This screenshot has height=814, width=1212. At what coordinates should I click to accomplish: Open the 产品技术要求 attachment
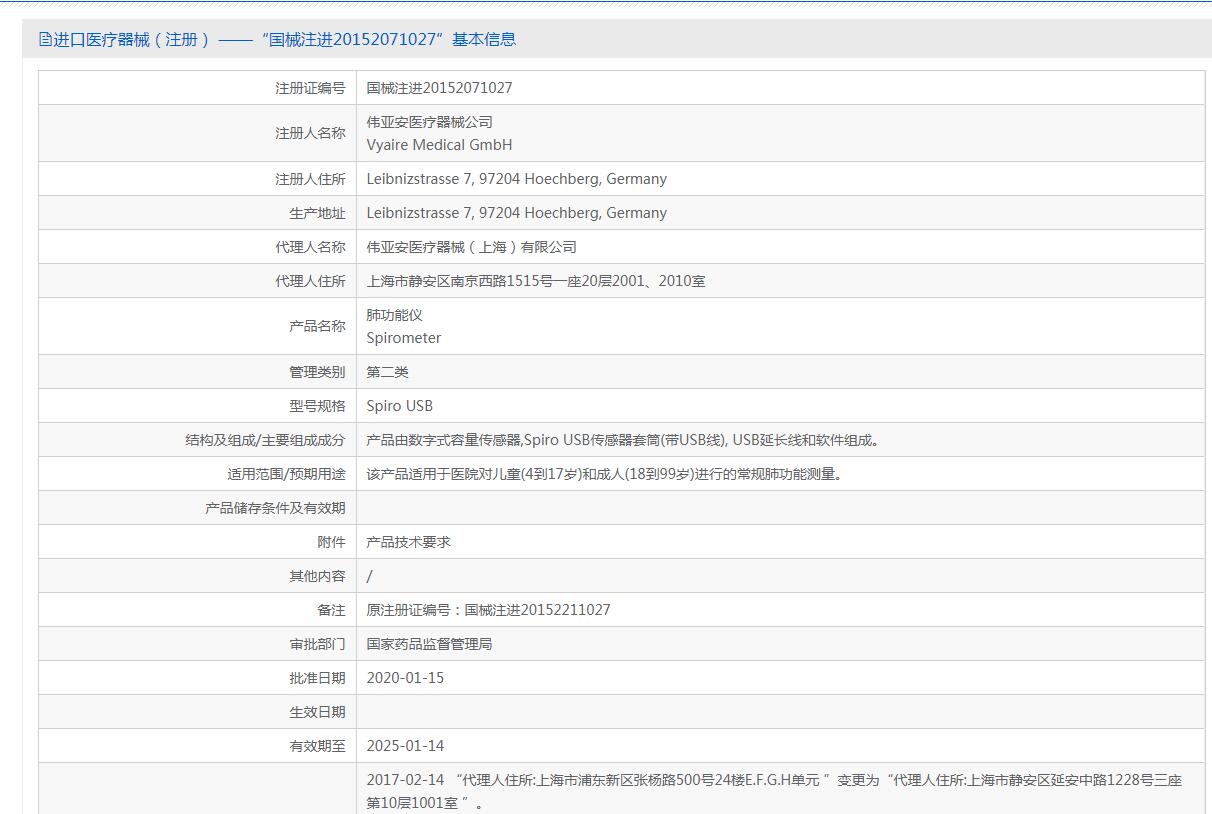coord(408,542)
